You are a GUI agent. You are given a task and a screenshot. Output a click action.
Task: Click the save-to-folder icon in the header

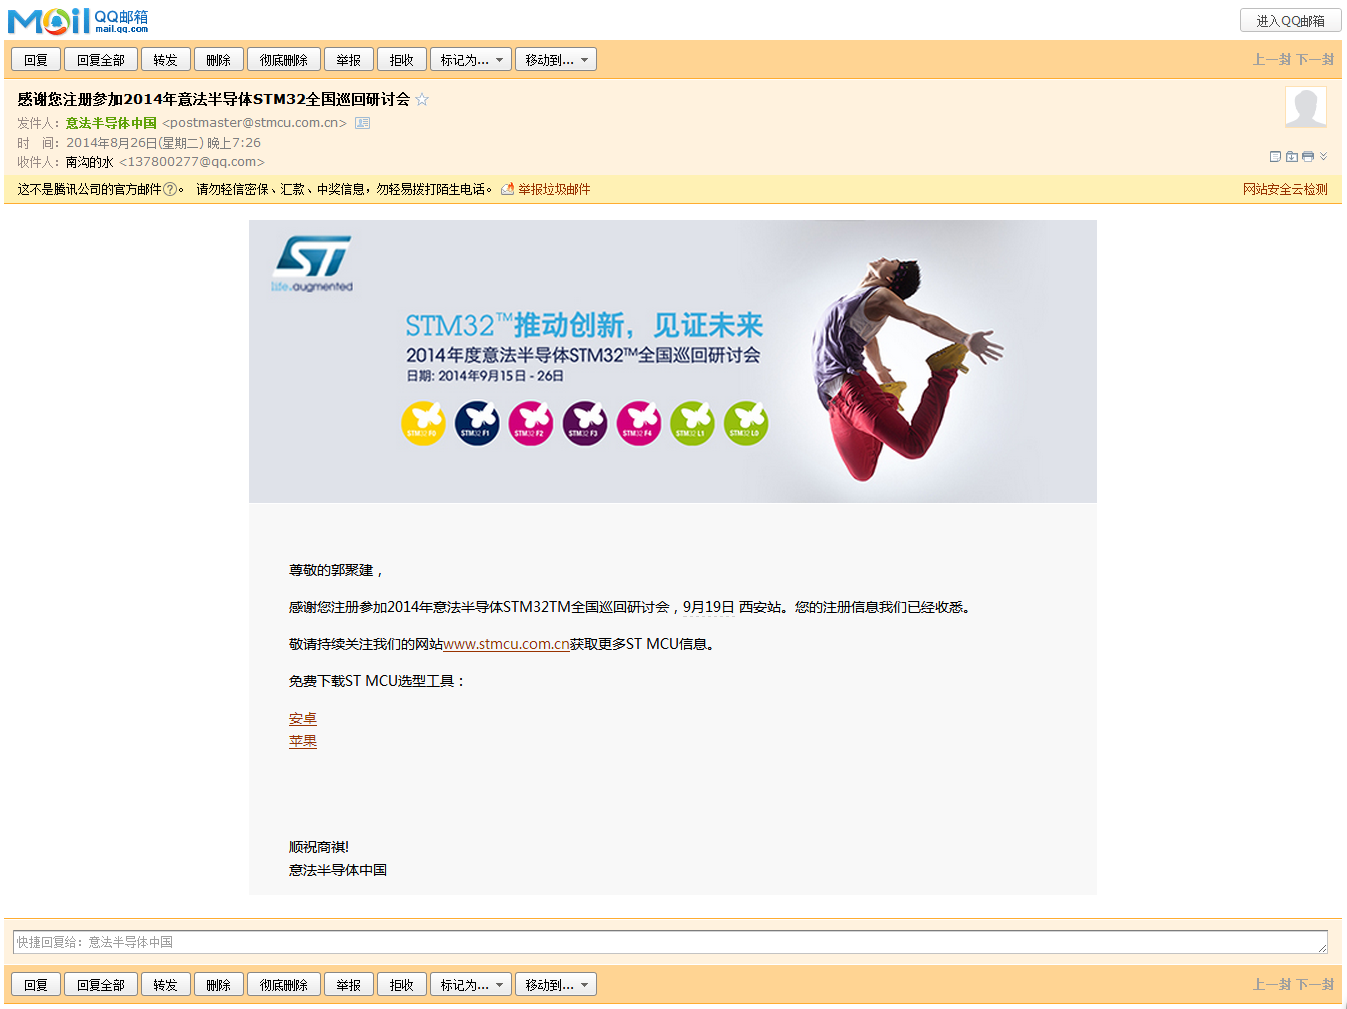pos(1292,156)
